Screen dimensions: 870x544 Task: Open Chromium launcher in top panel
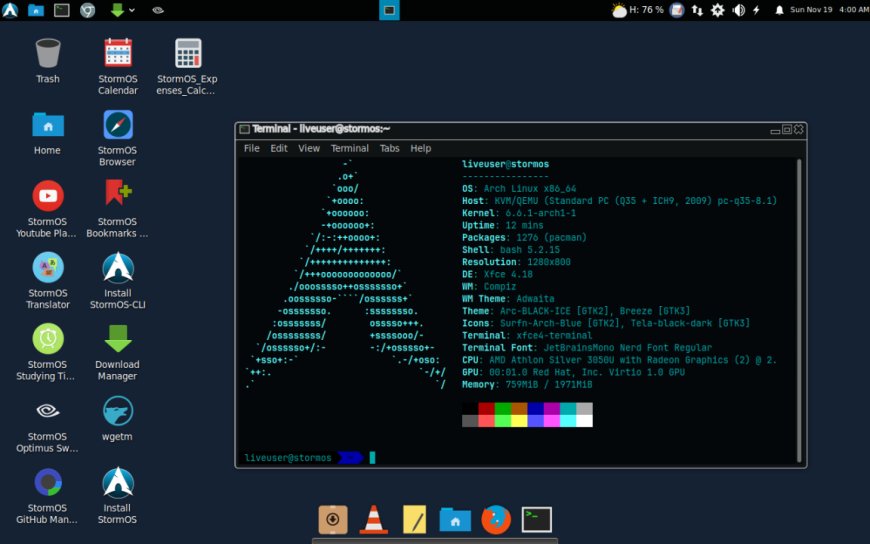click(88, 10)
